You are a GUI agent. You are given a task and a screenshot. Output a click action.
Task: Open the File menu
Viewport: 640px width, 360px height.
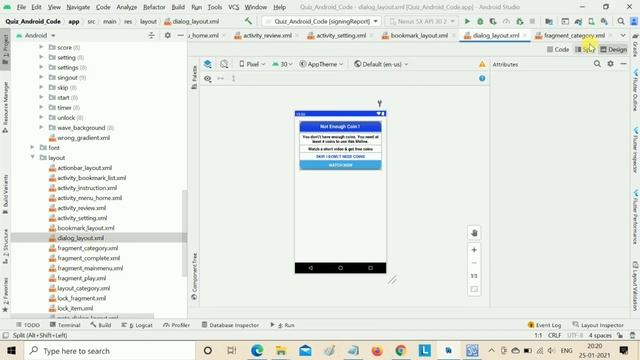tap(21, 7)
